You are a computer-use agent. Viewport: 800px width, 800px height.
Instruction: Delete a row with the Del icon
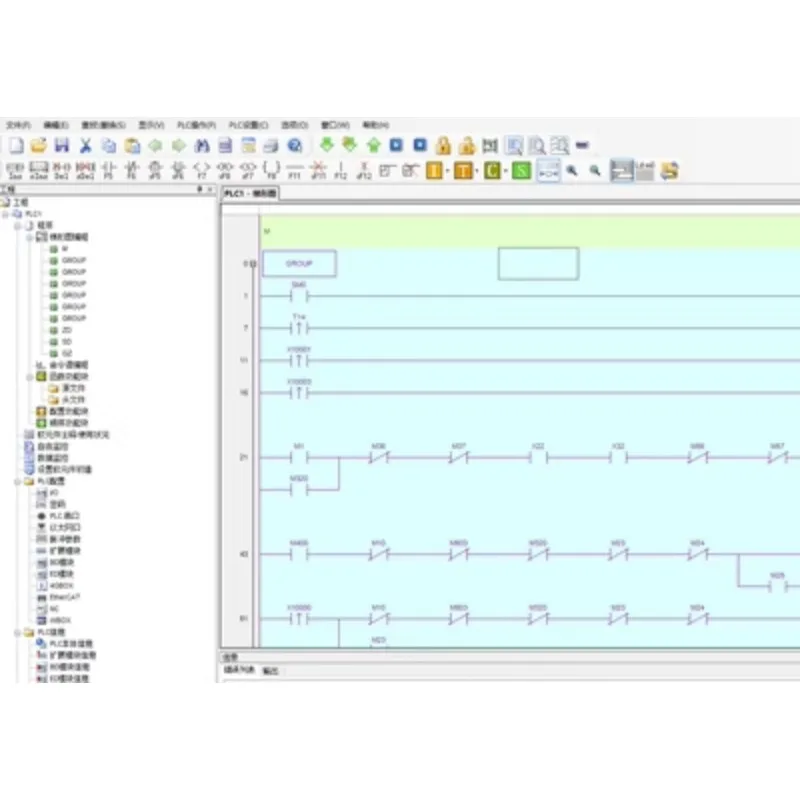pyautogui.click(x=62, y=170)
